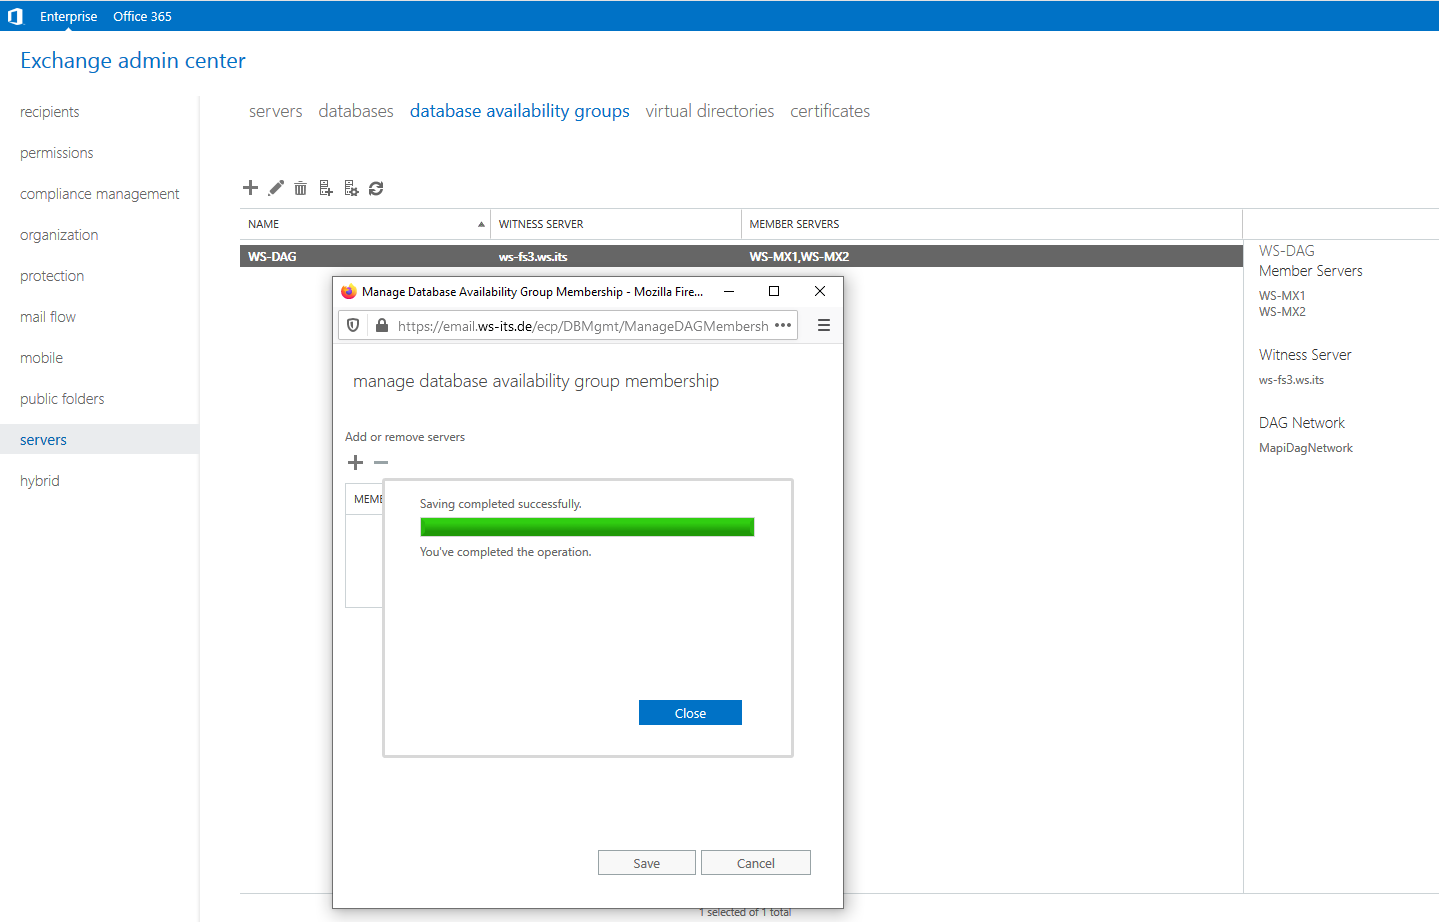The width and height of the screenshot is (1439, 922).
Task: Click the add new DAG plus icon
Action: coord(250,188)
